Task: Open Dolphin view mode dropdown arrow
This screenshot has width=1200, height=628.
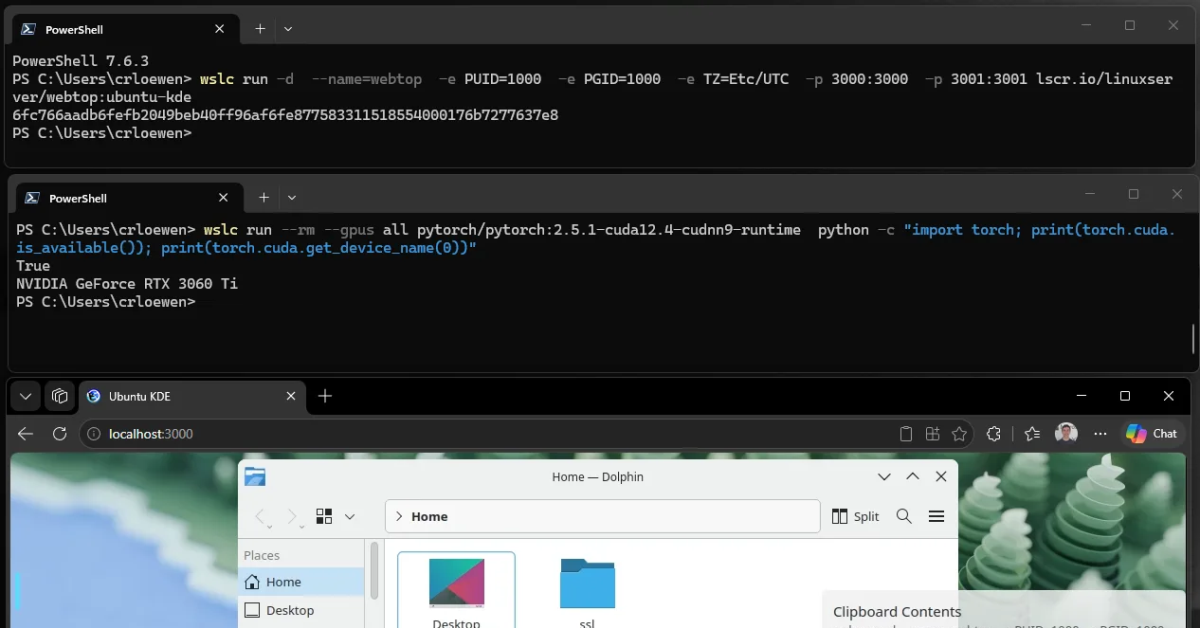Action: [349, 516]
